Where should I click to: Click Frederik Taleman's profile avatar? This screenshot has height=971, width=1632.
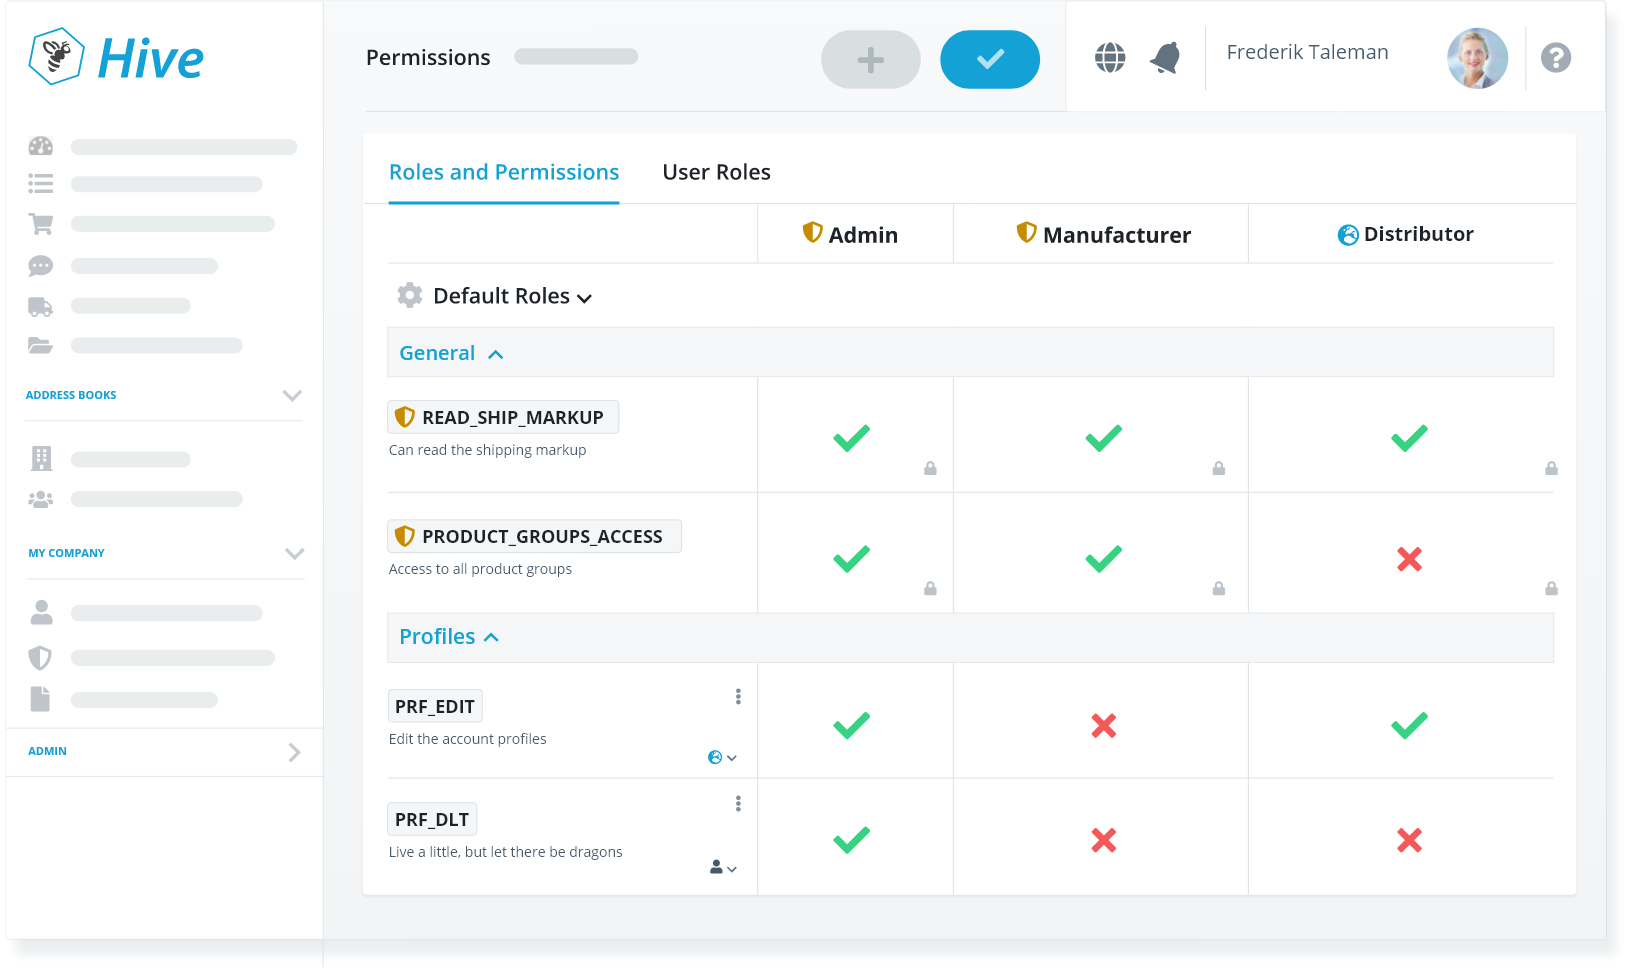1476,58
